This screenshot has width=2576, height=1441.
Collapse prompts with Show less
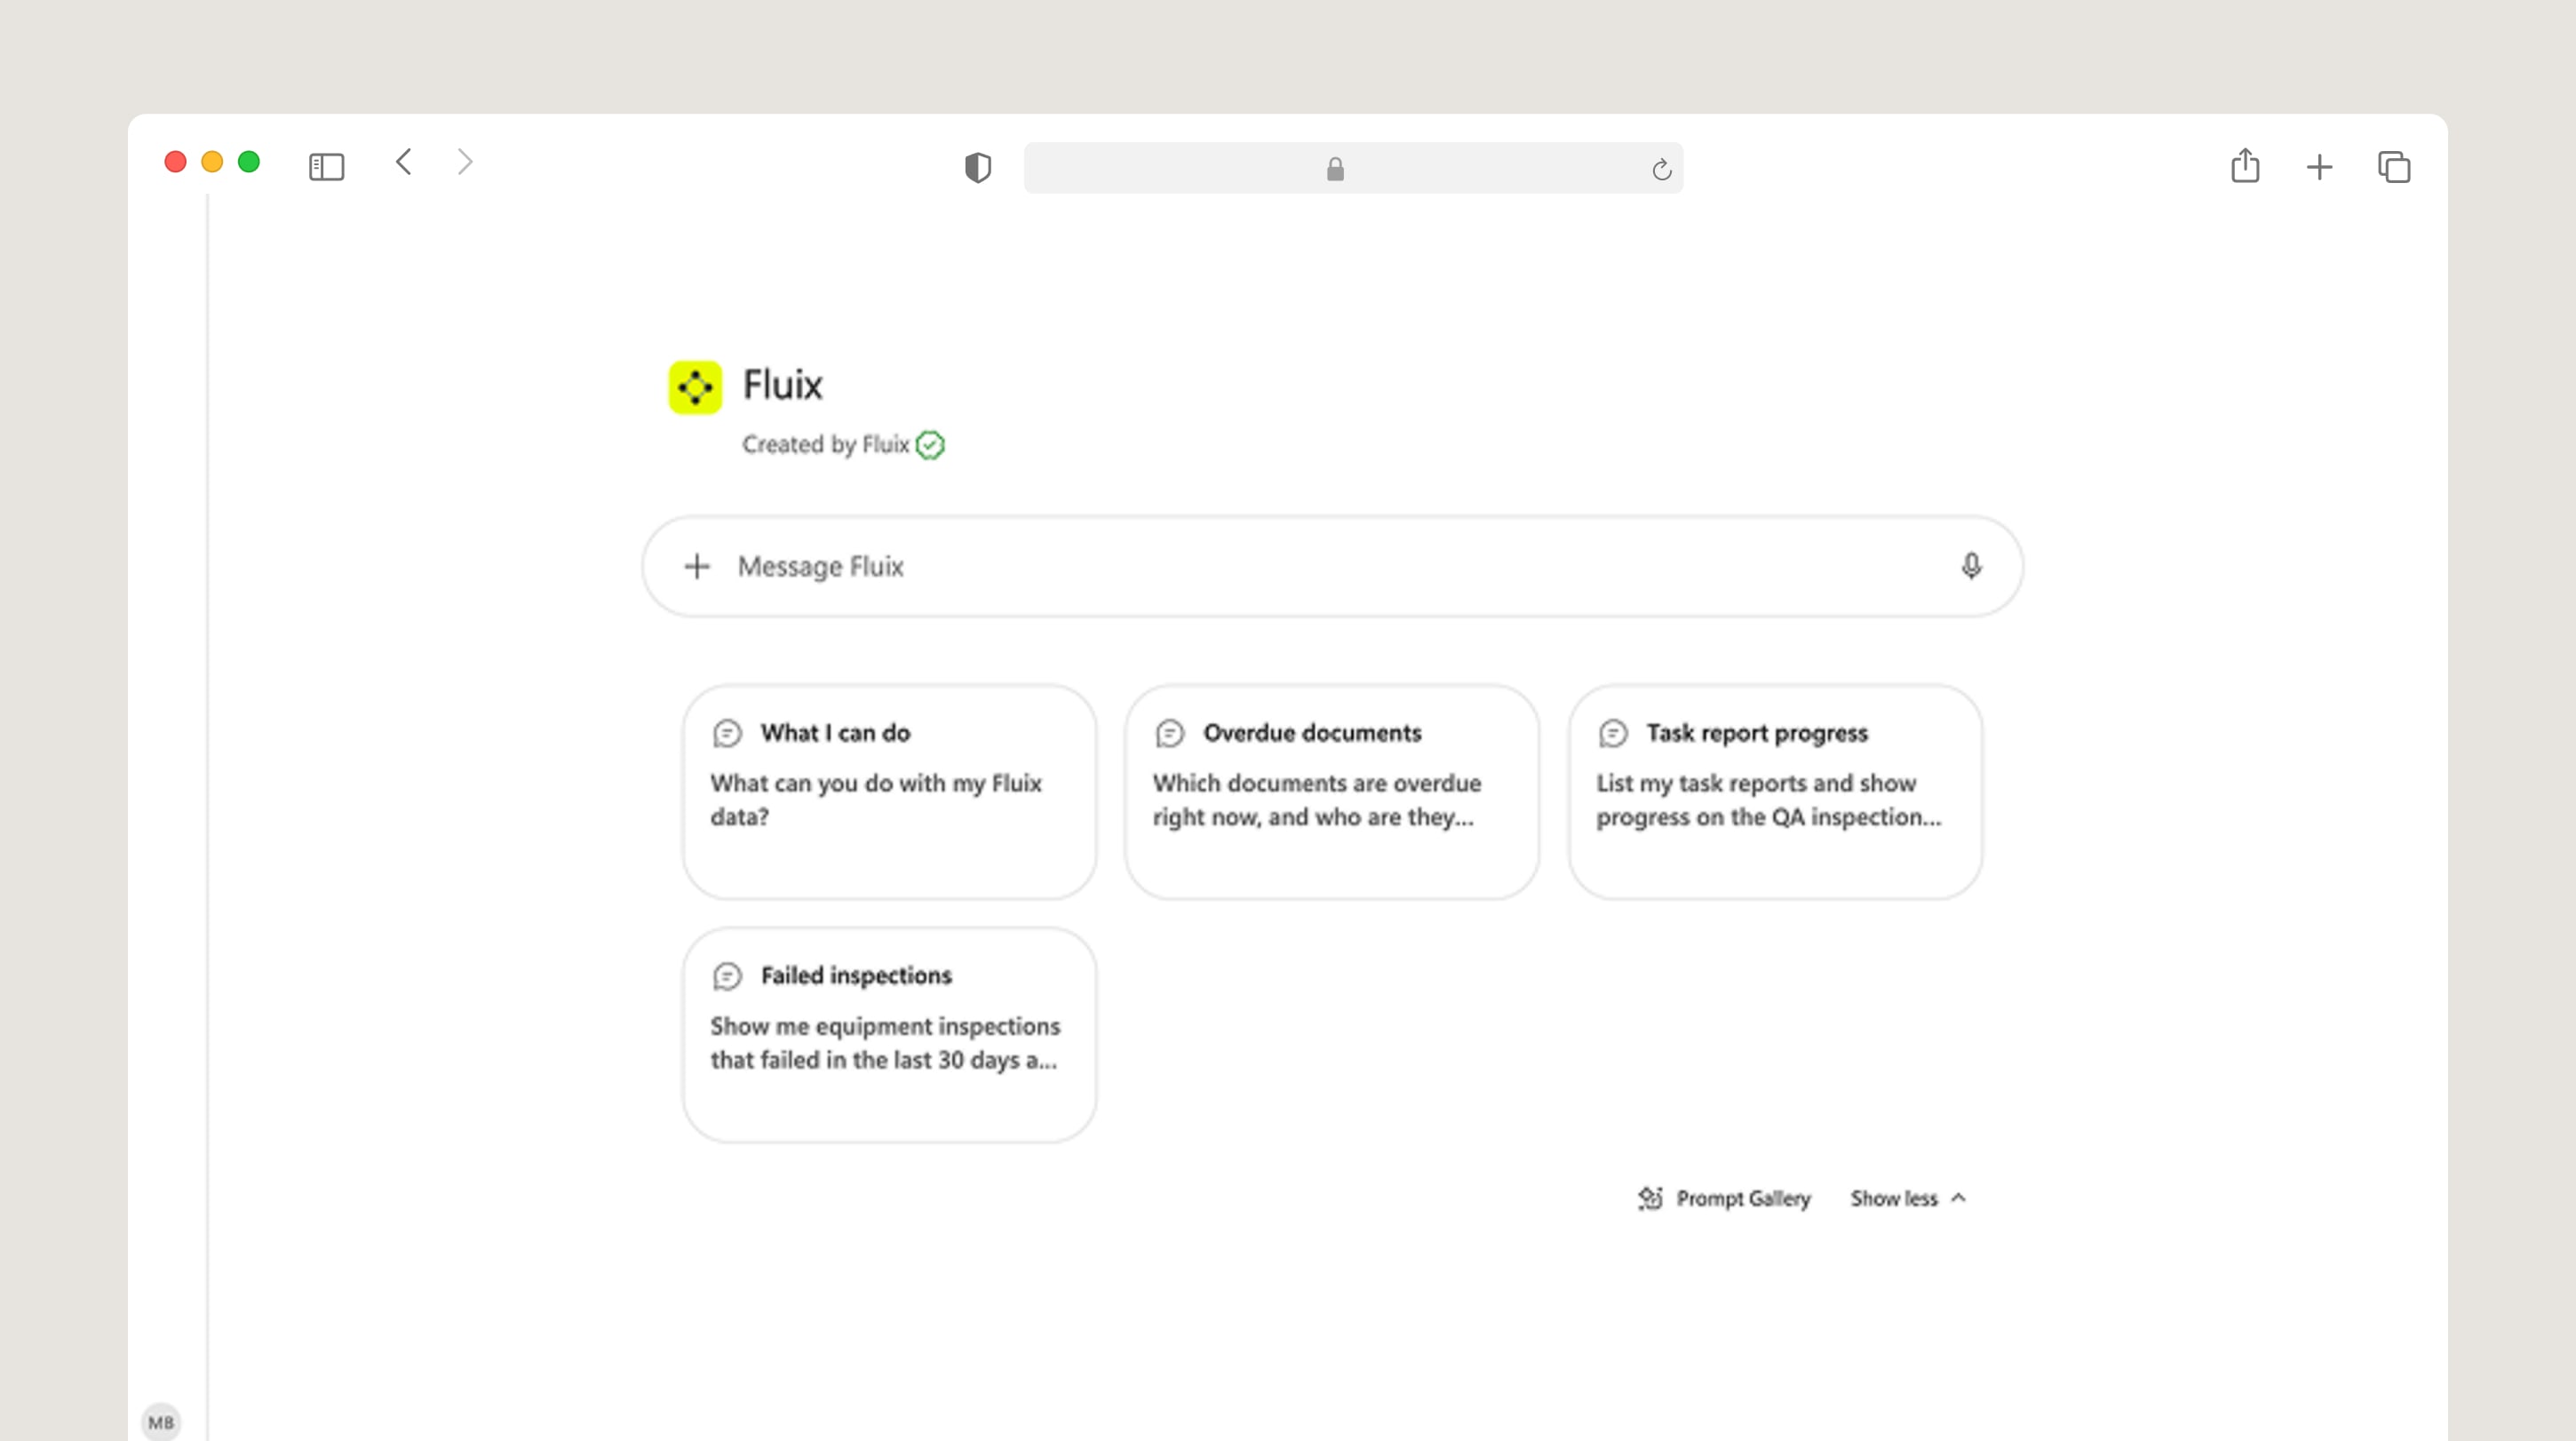[1907, 1198]
